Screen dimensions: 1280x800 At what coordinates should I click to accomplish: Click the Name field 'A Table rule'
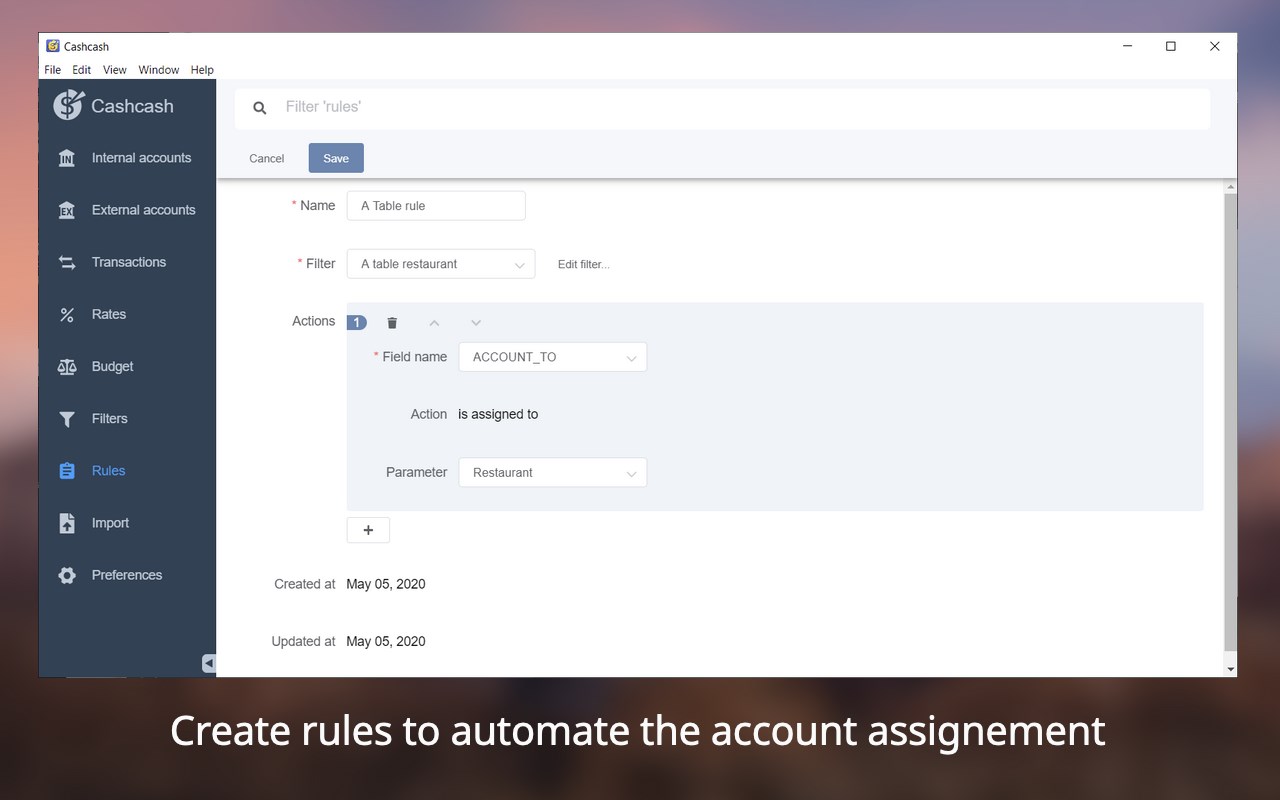[436, 206]
